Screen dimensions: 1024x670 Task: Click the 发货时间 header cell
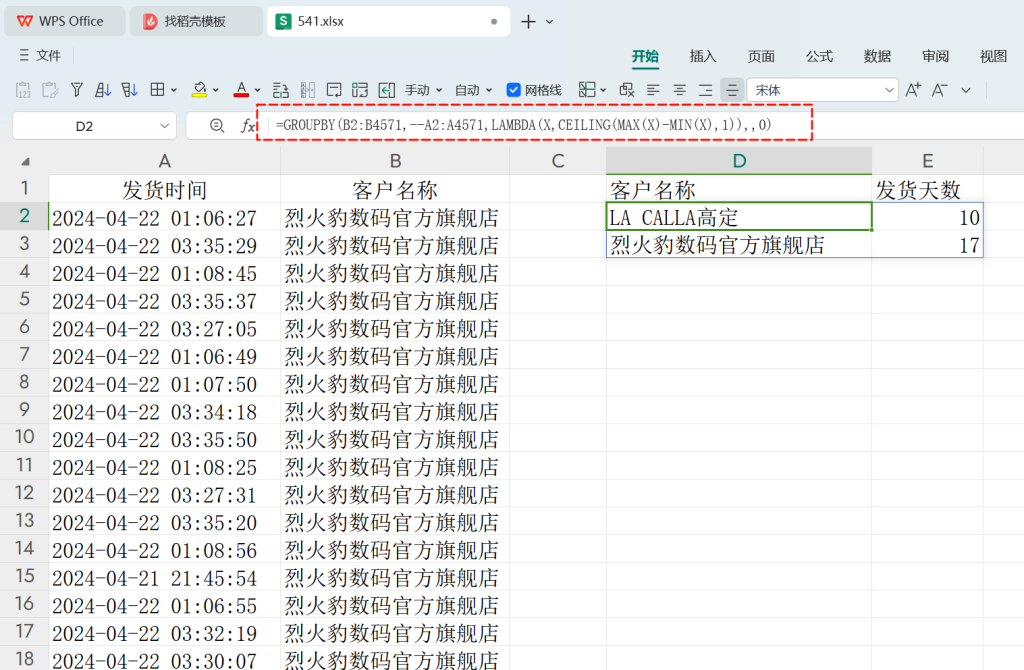(165, 189)
